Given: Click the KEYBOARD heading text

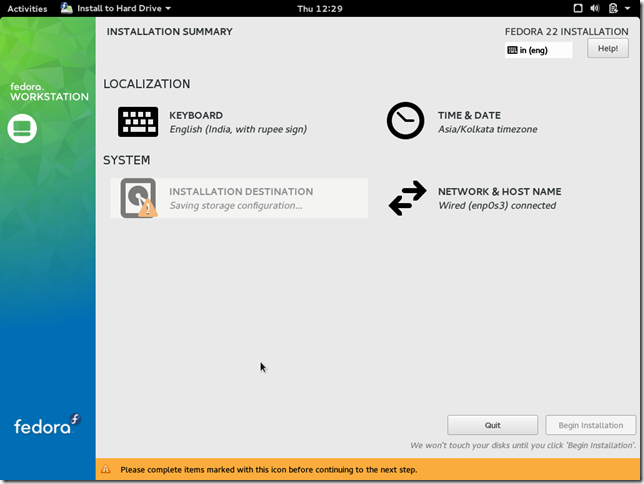Looking at the screenshot, I should pyautogui.click(x=196, y=115).
